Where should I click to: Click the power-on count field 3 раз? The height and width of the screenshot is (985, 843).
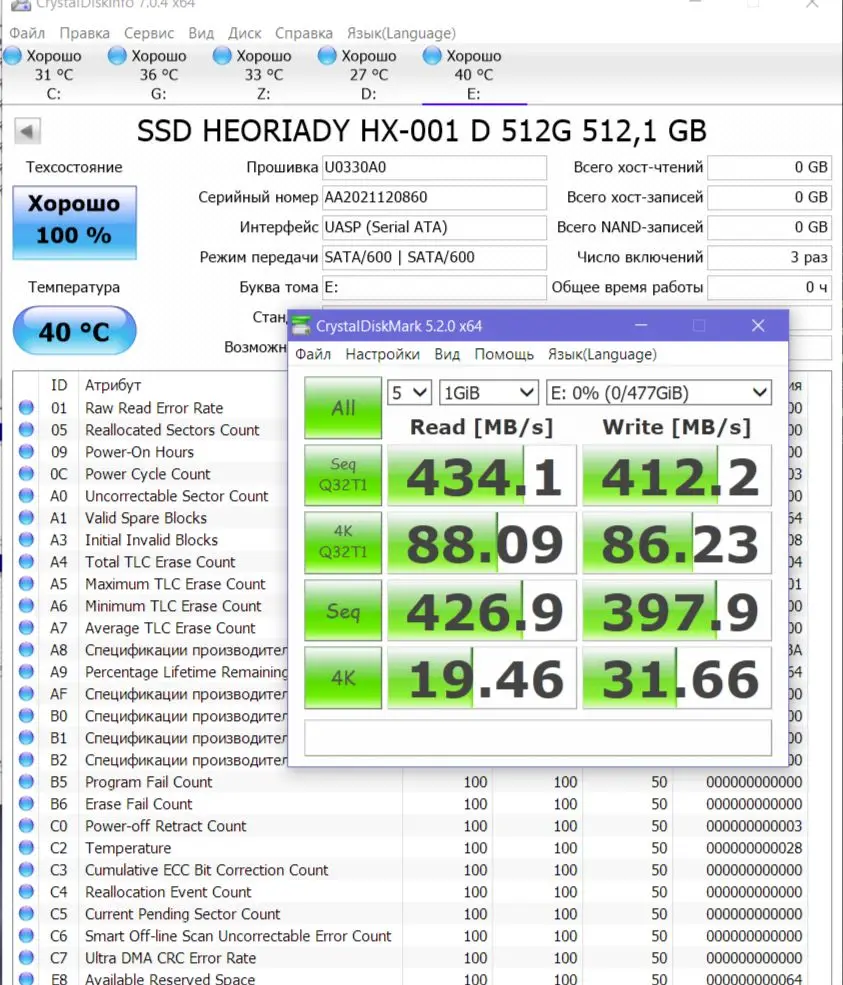(x=770, y=257)
